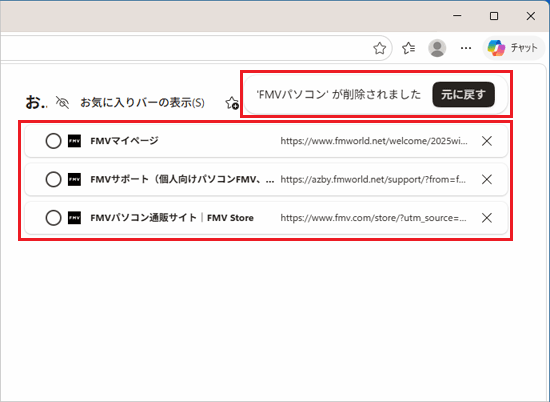Click the FMV favicon beside FMVサポート
The height and width of the screenshot is (402, 550).
point(74,180)
